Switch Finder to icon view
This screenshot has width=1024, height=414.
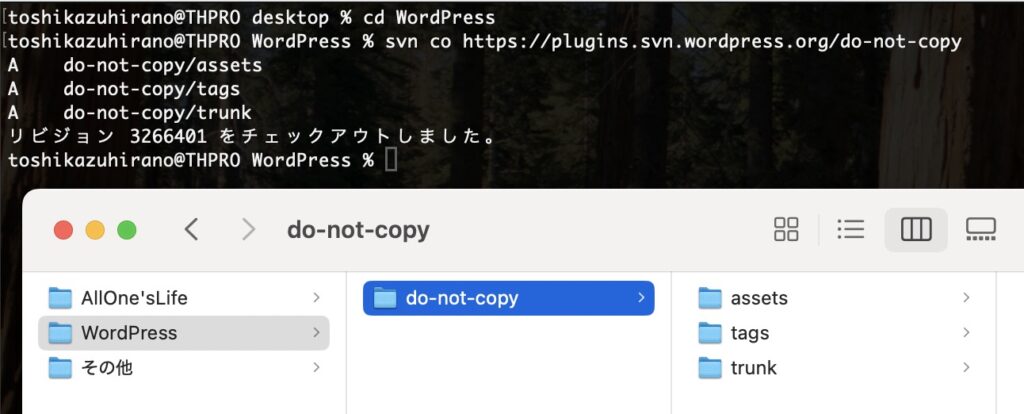[x=786, y=229]
